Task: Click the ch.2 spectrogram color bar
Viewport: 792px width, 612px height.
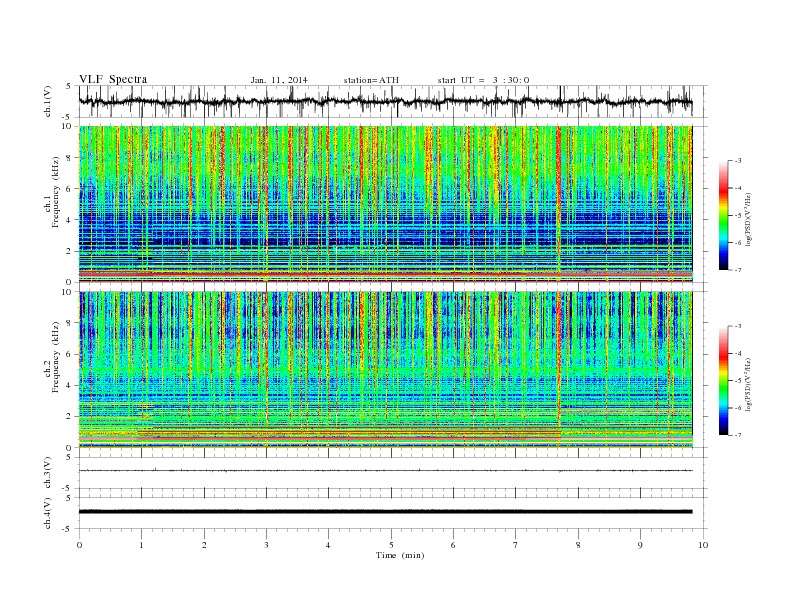Action: 723,380
